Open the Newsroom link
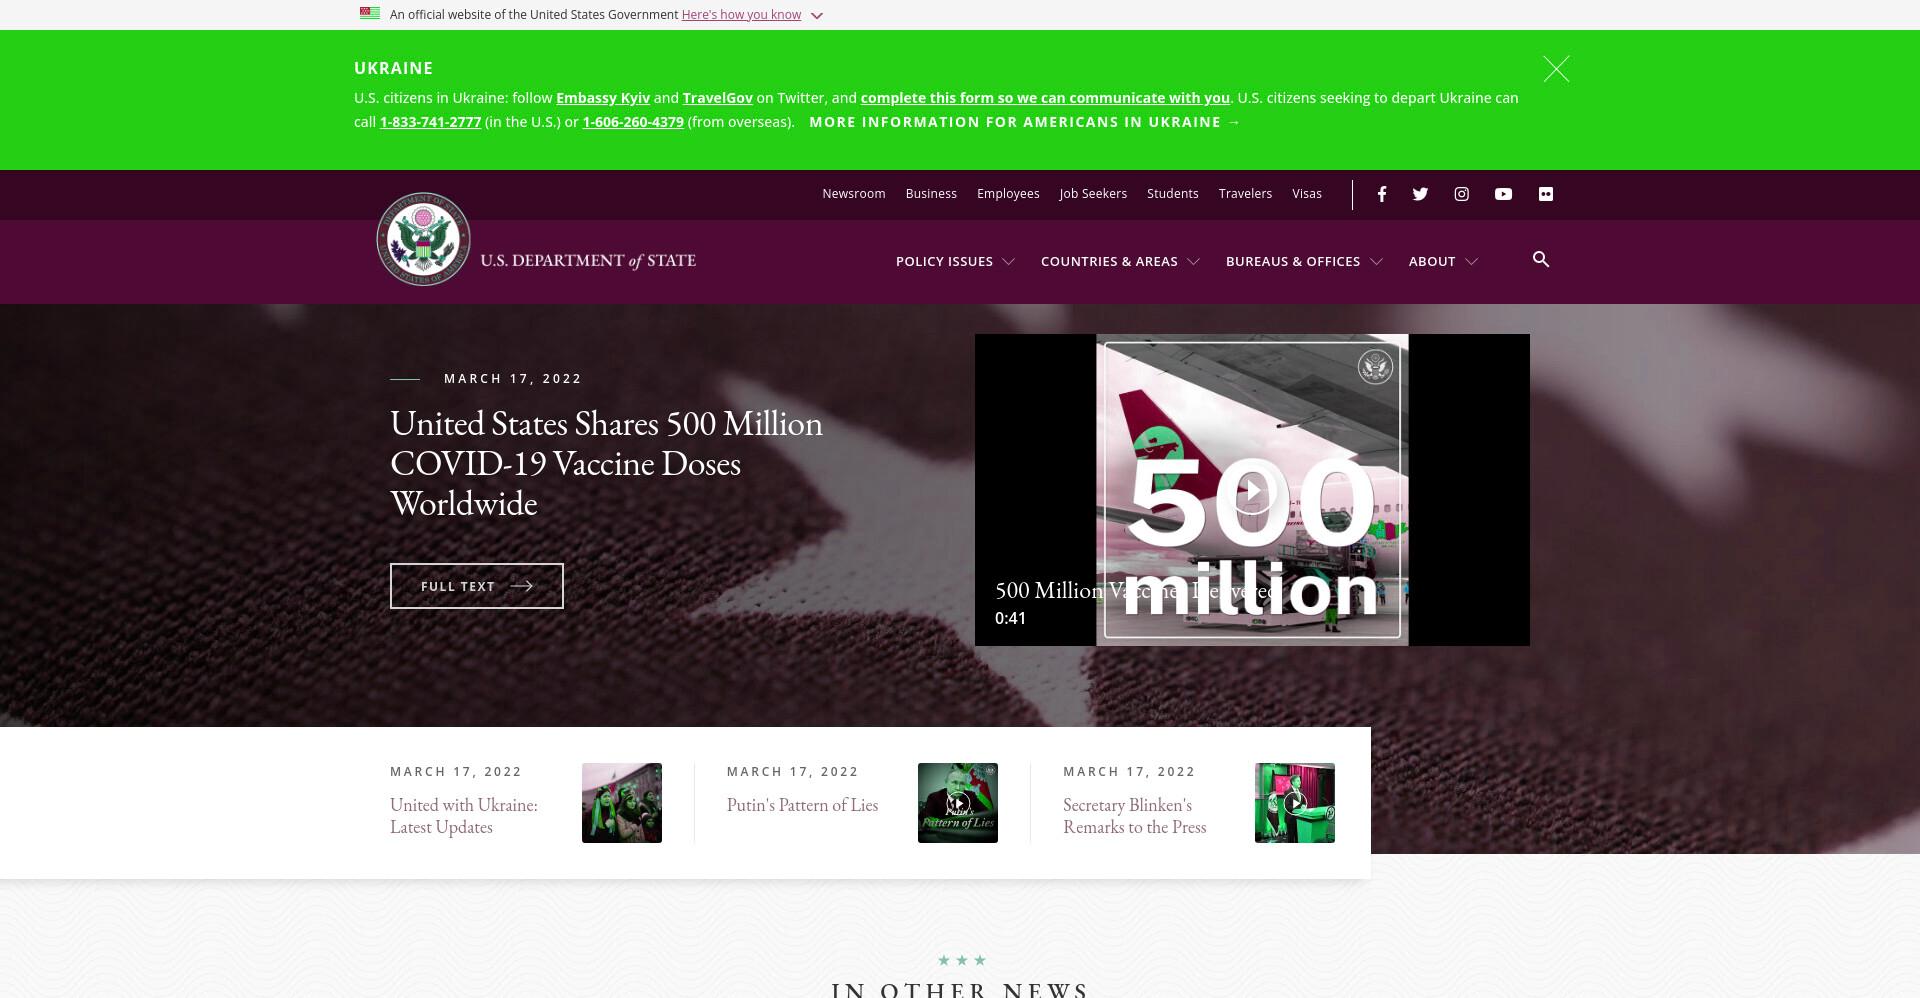 click(854, 194)
